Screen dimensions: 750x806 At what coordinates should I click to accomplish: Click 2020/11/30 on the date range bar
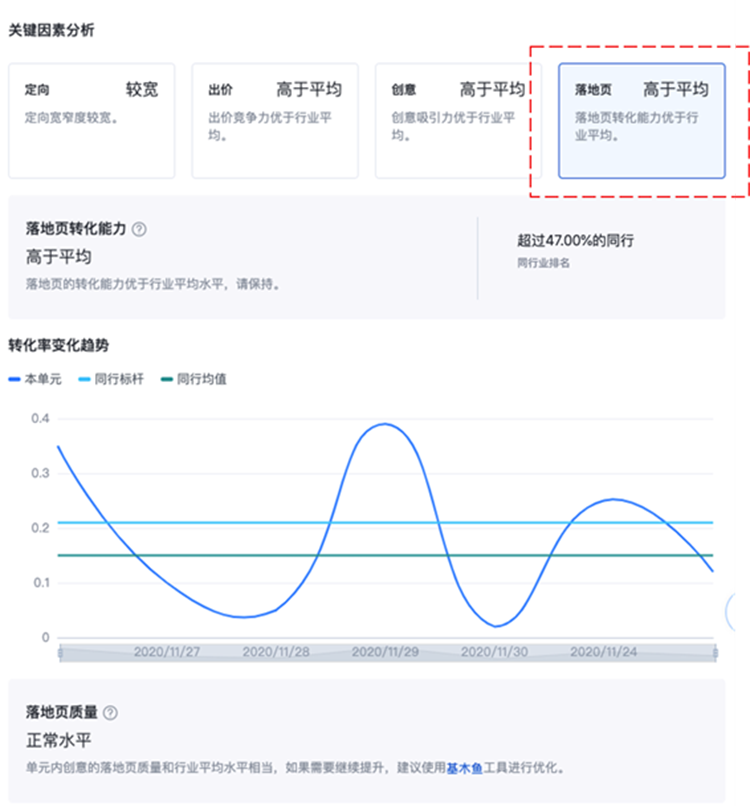[x=494, y=652]
